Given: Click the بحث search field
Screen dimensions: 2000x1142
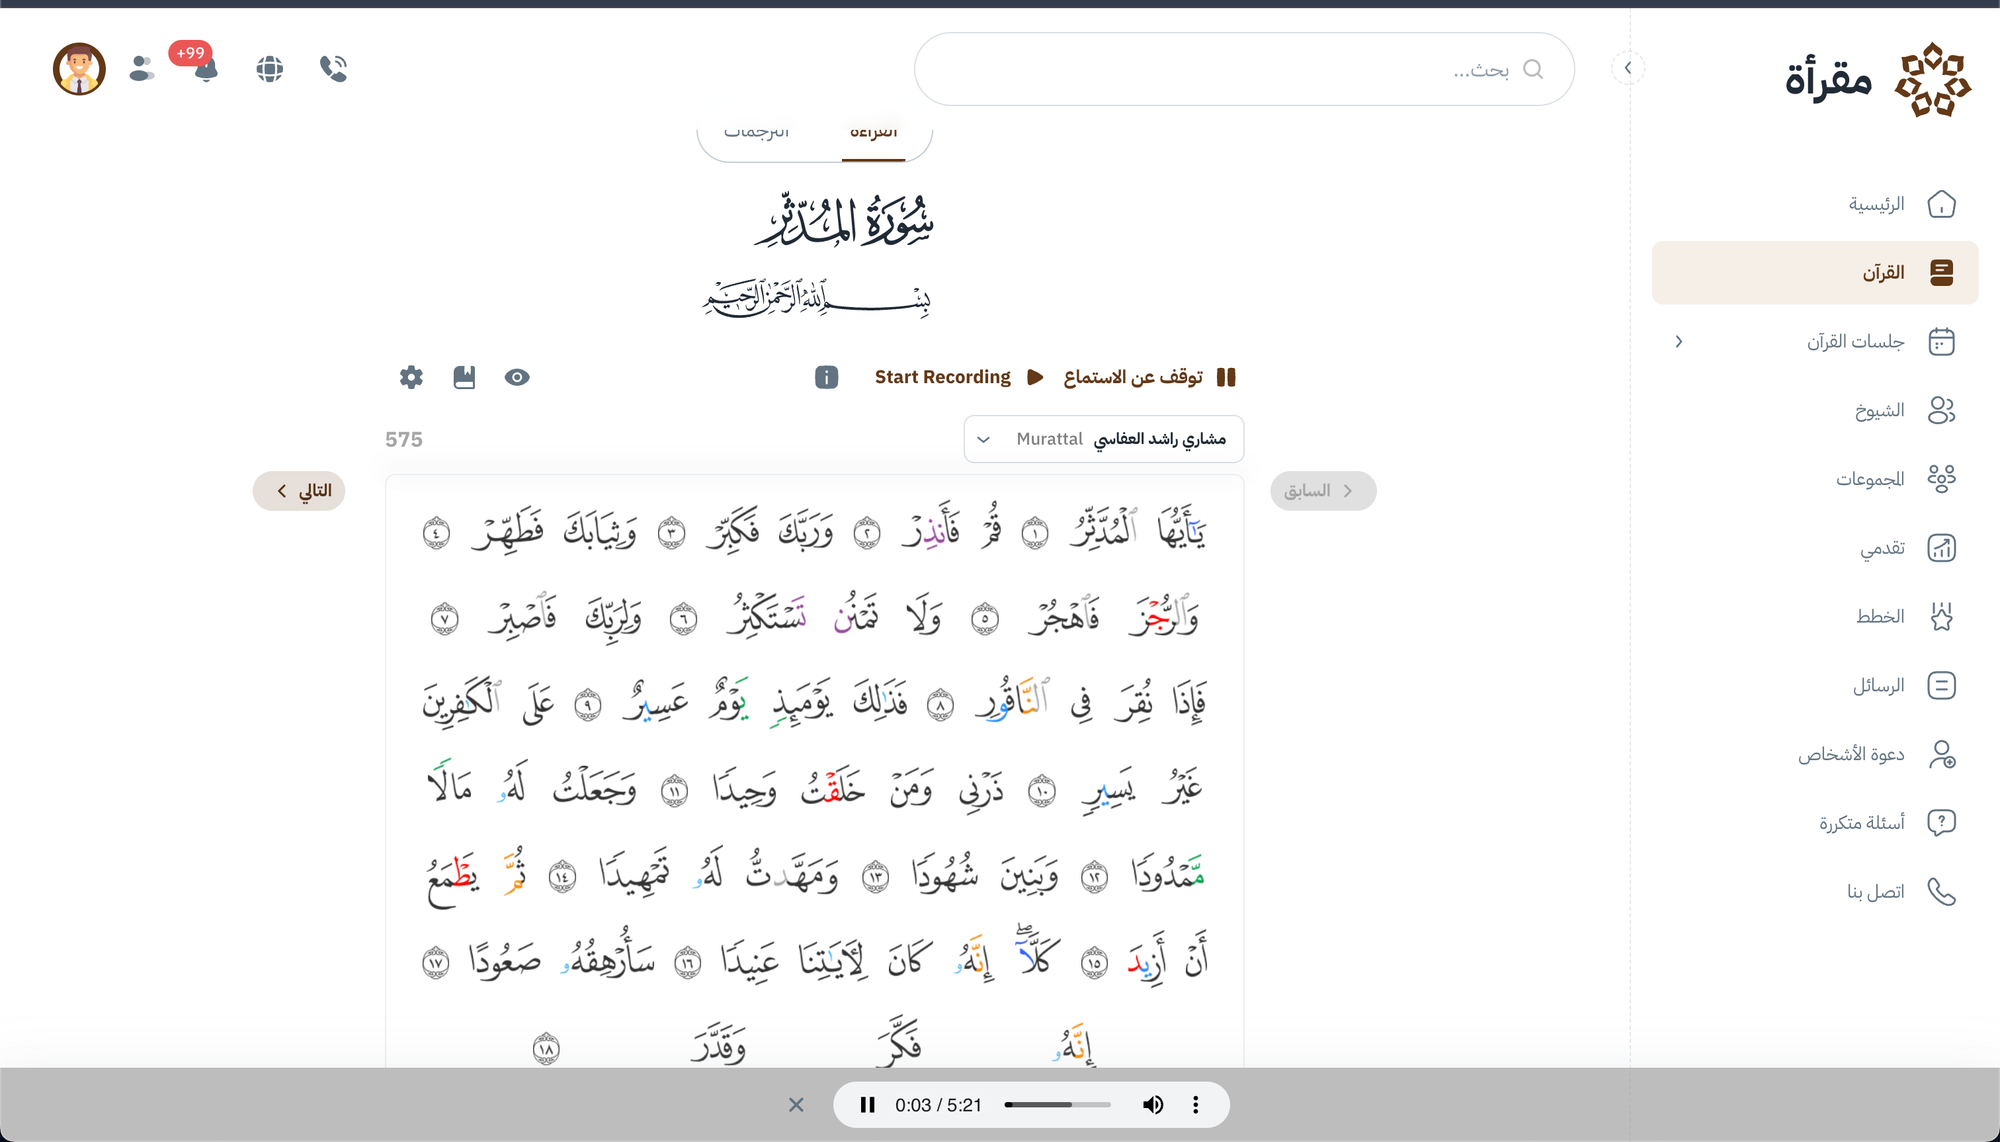Looking at the screenshot, I should point(1244,69).
